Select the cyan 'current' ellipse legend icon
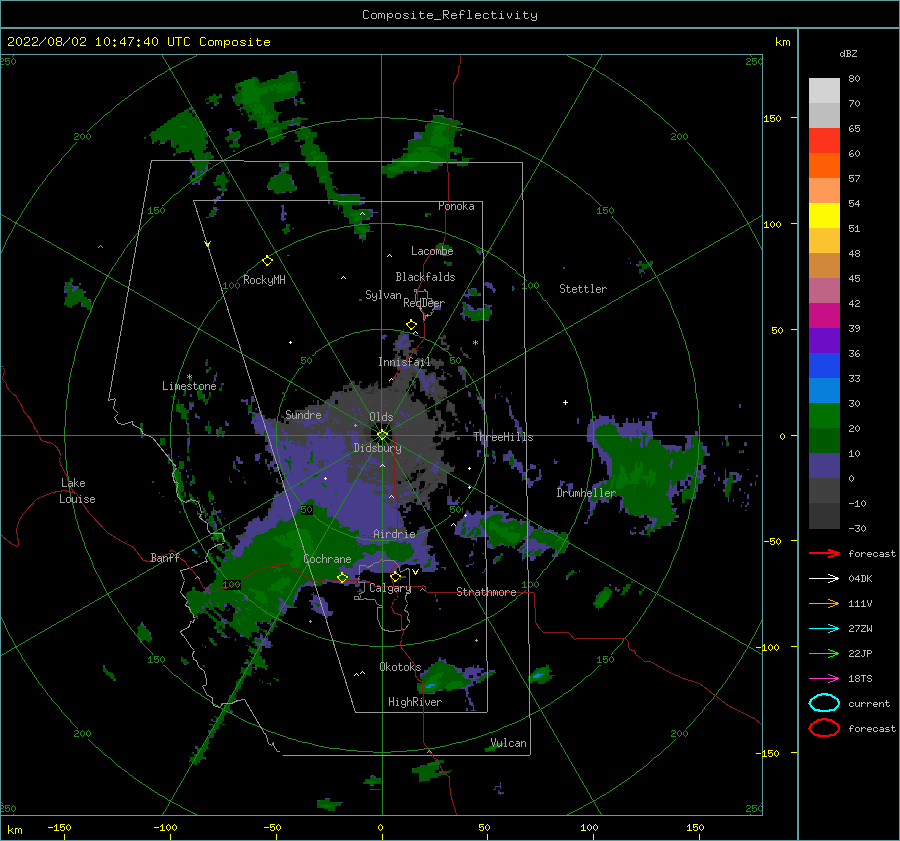The width and height of the screenshot is (900, 841). coord(824,703)
